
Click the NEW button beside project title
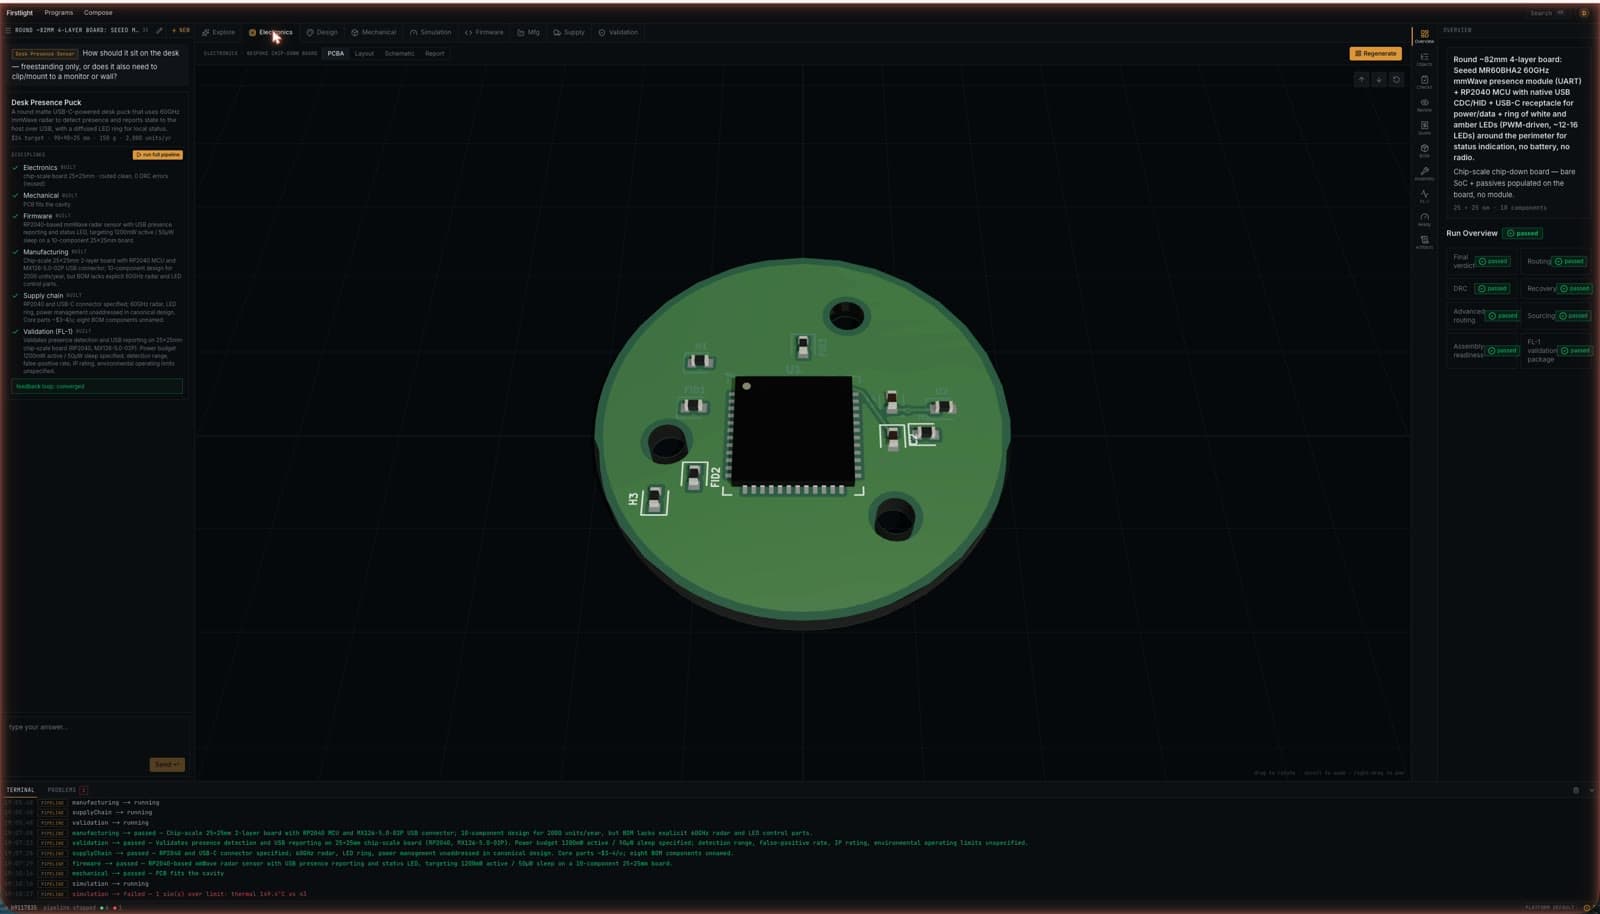181,31
